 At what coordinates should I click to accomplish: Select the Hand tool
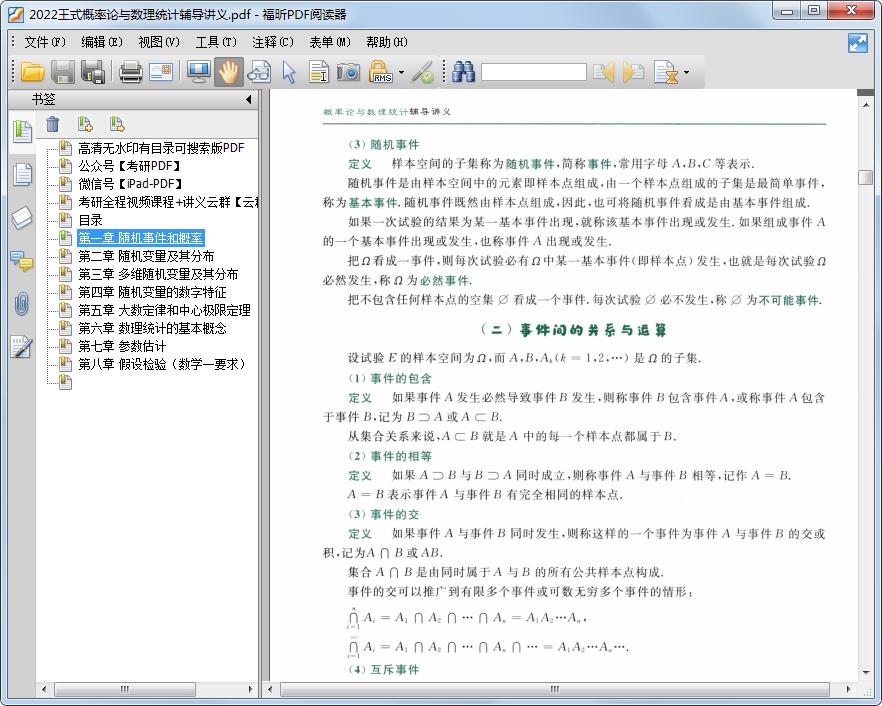click(x=228, y=72)
